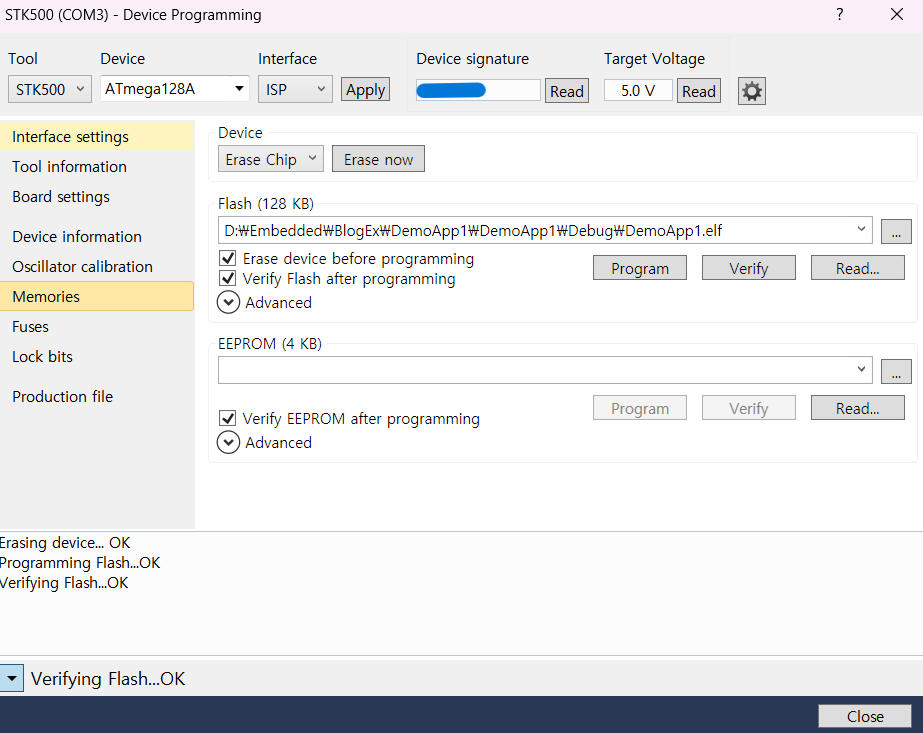
Task: Open the Production file page
Action: tap(97, 397)
